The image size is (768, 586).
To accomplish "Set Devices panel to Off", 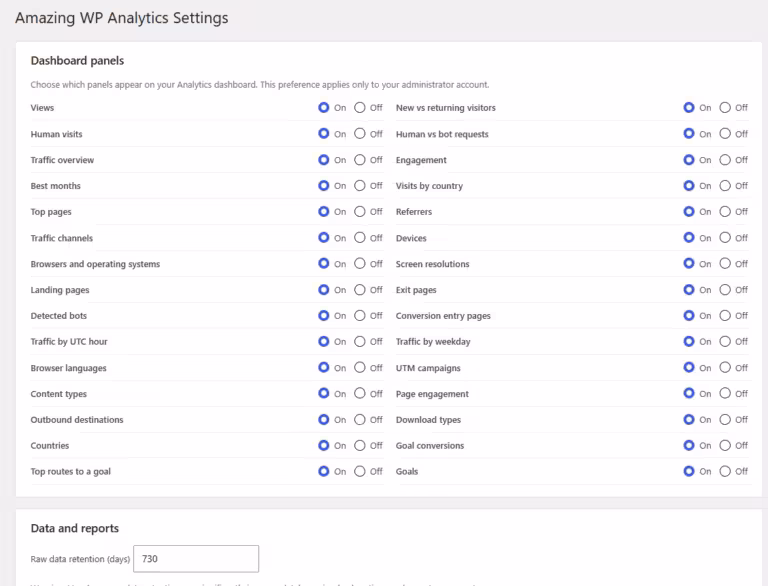I will [725, 237].
